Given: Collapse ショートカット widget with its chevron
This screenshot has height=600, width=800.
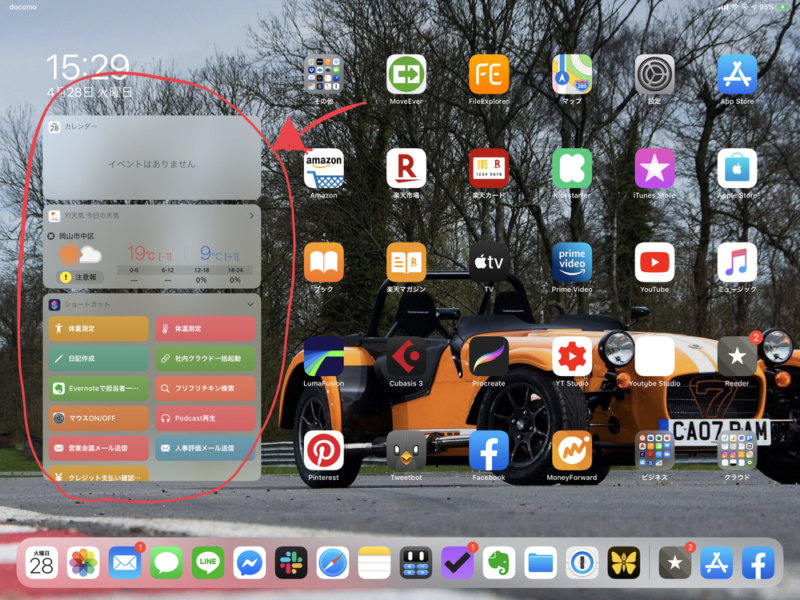Looking at the screenshot, I should (250, 304).
